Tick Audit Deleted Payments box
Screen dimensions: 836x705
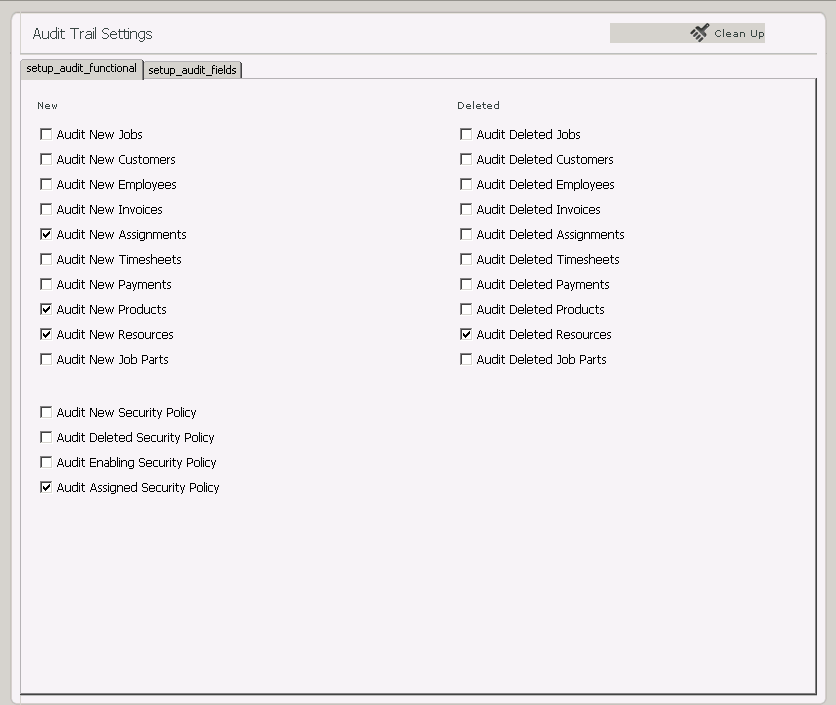(466, 284)
